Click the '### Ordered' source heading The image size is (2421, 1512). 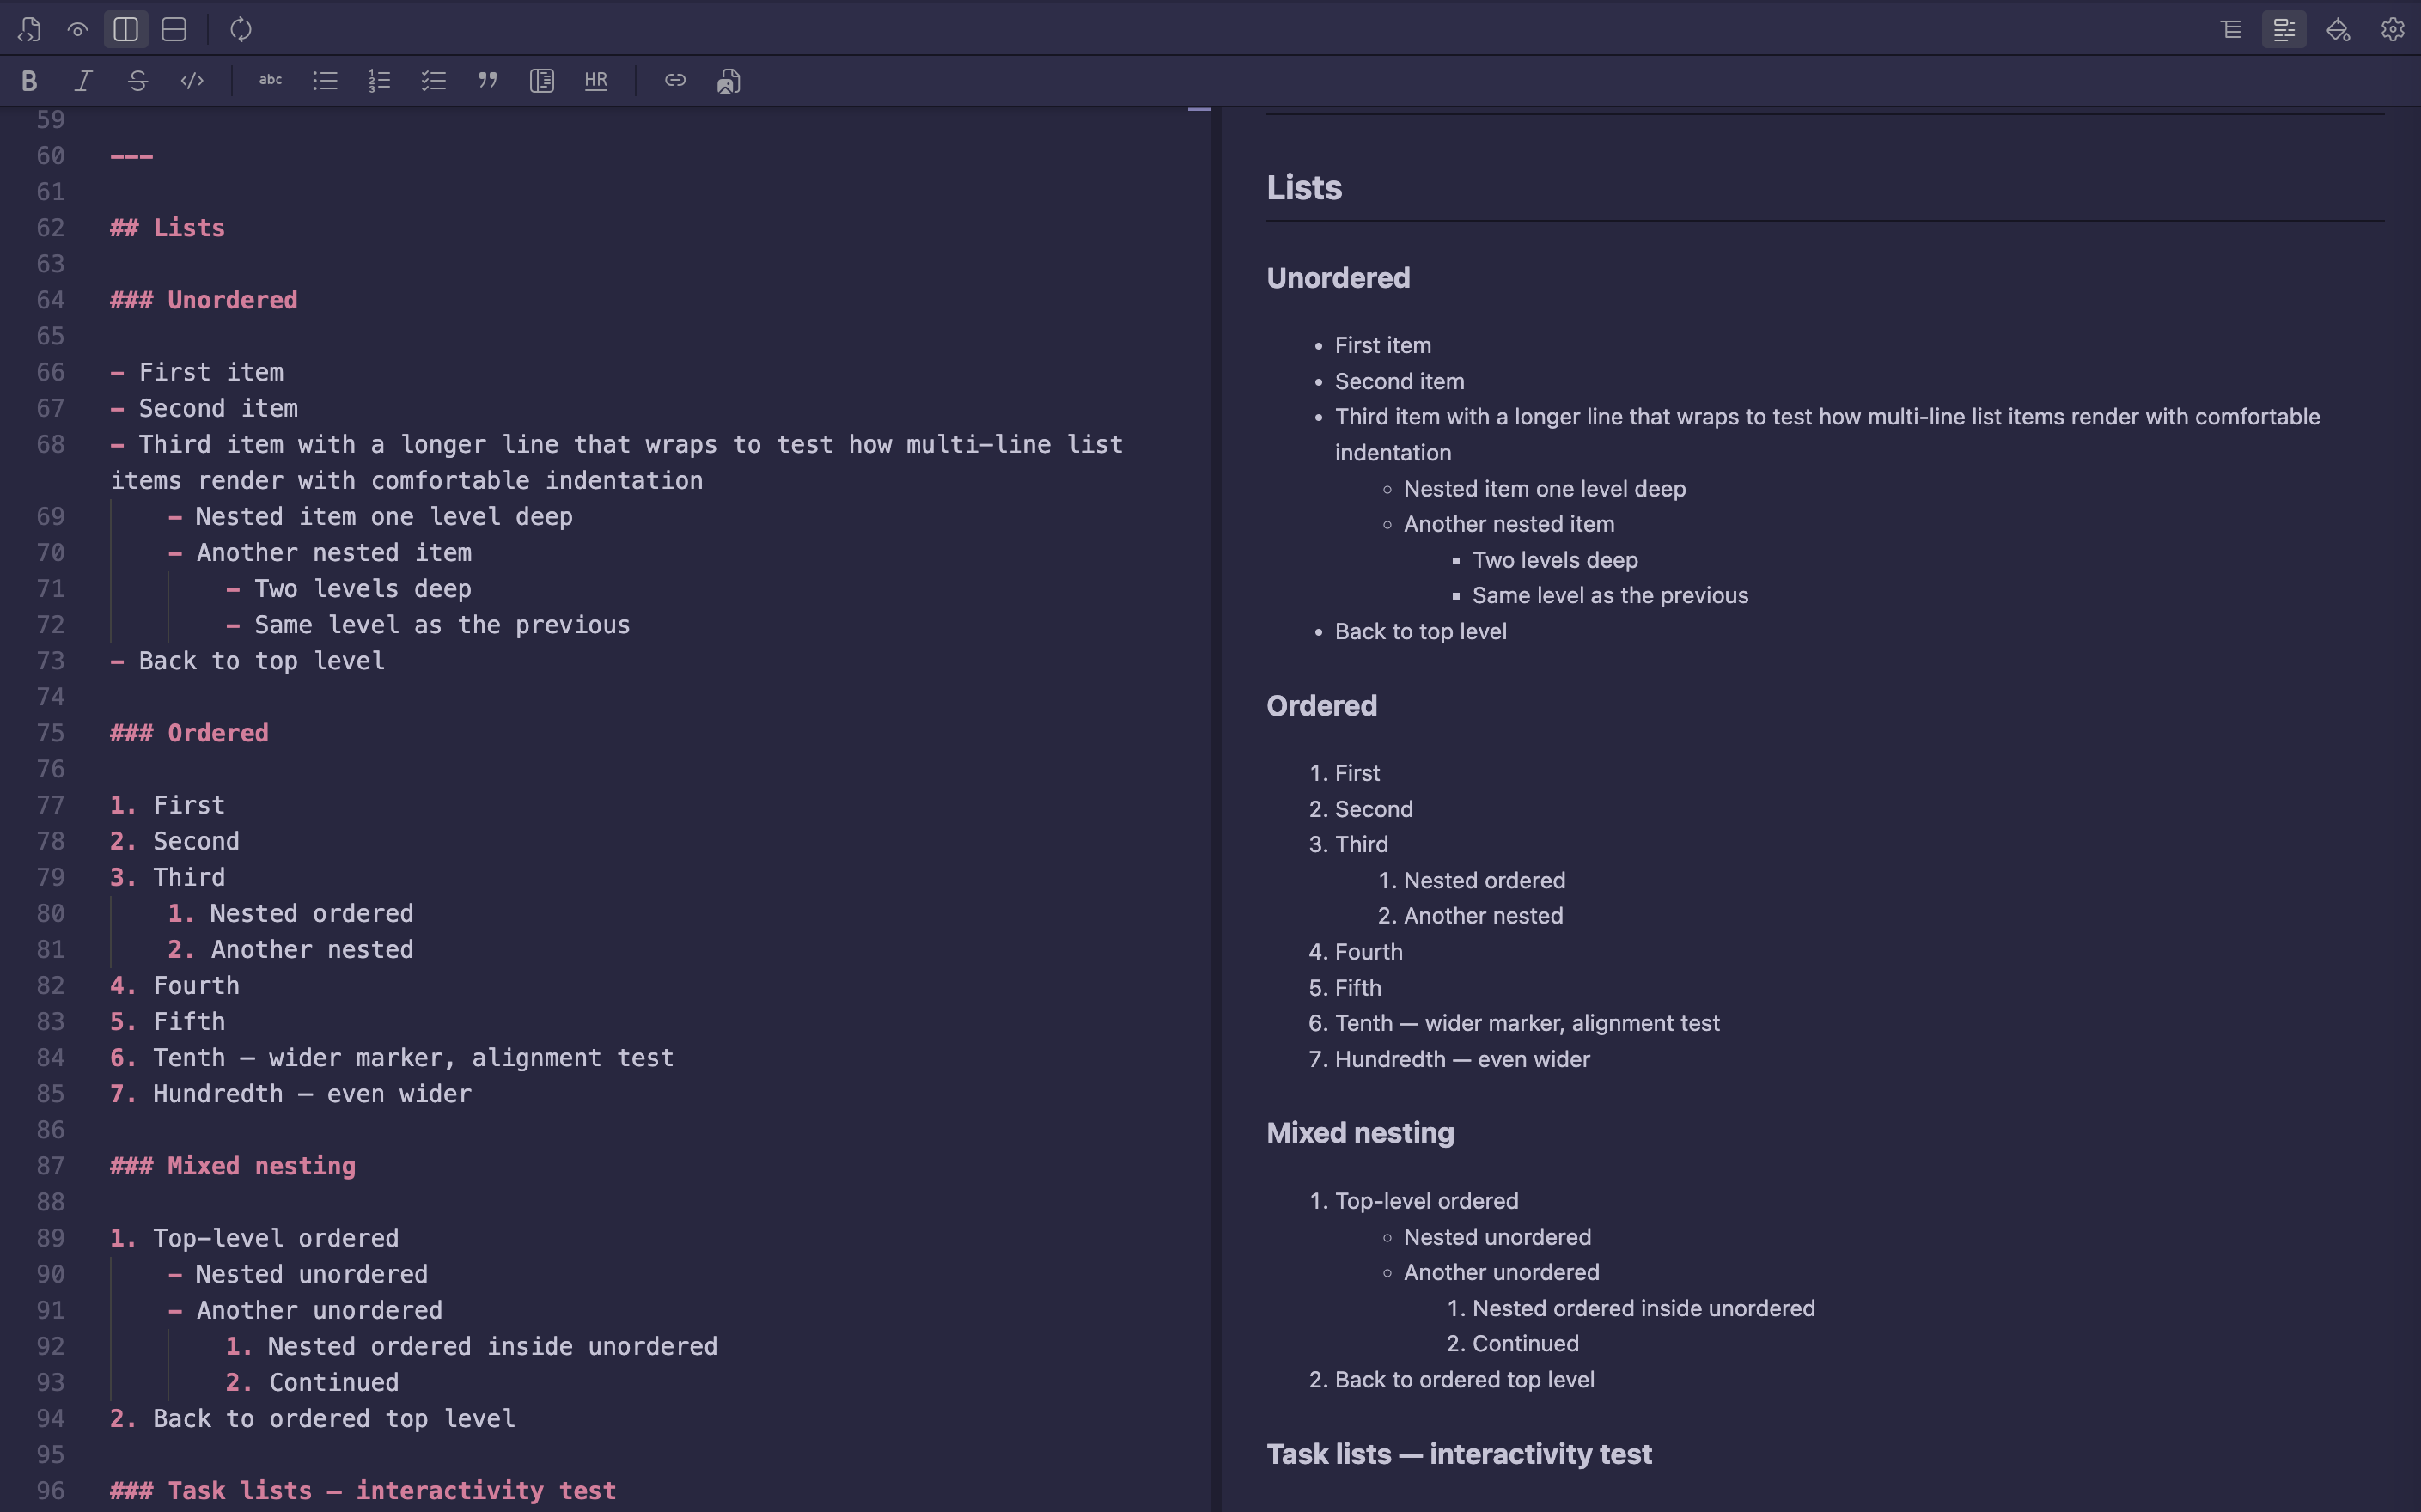(189, 733)
